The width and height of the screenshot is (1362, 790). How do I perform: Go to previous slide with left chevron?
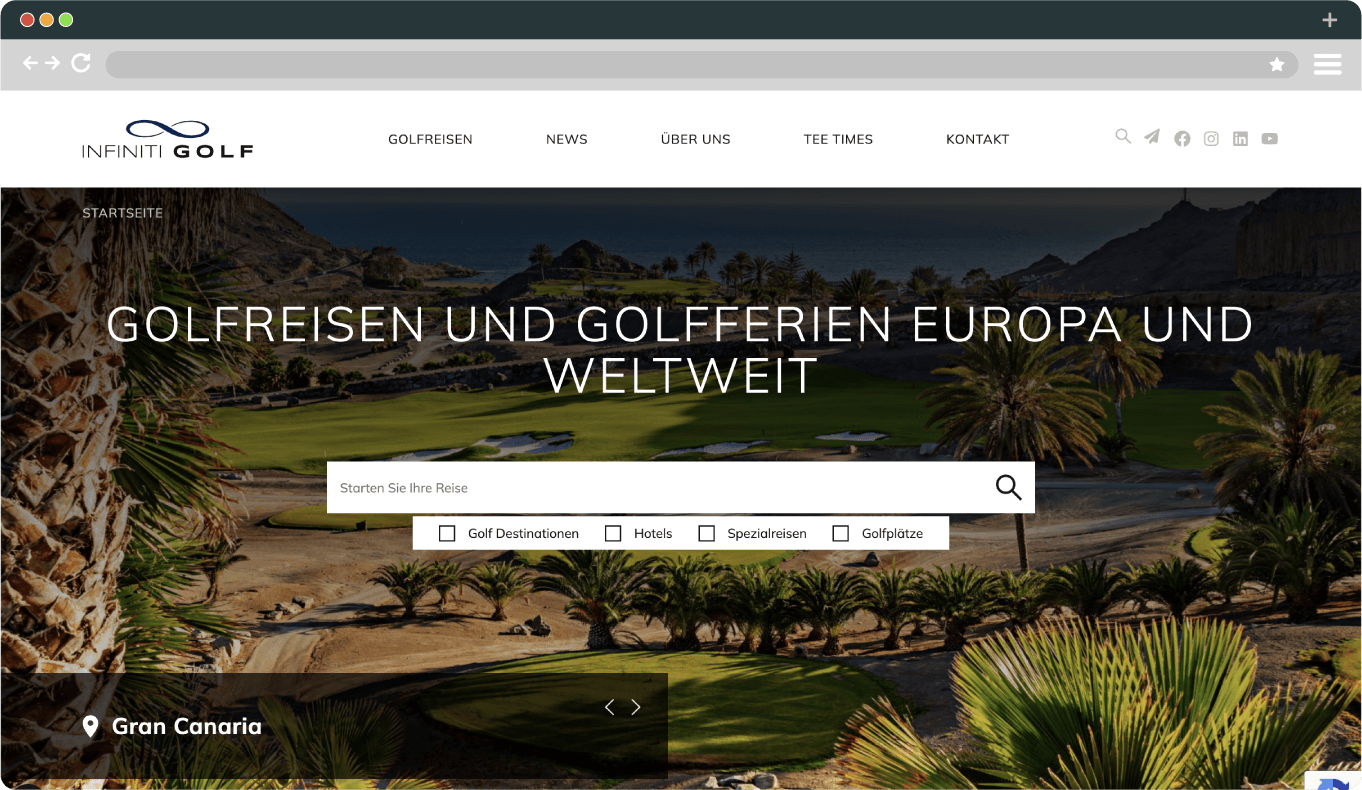click(x=609, y=707)
